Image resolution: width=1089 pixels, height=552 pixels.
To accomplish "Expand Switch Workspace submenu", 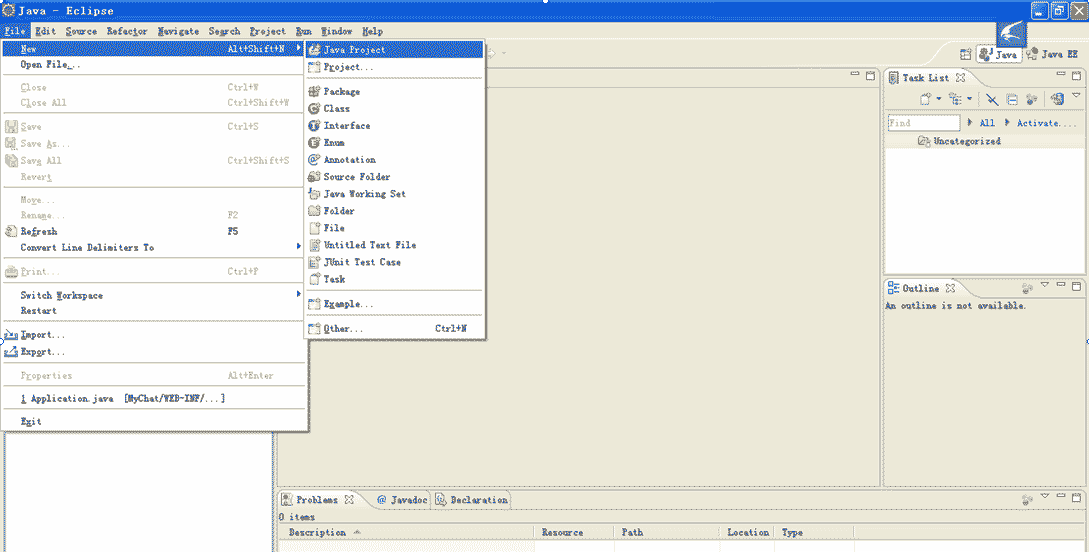I will point(154,296).
